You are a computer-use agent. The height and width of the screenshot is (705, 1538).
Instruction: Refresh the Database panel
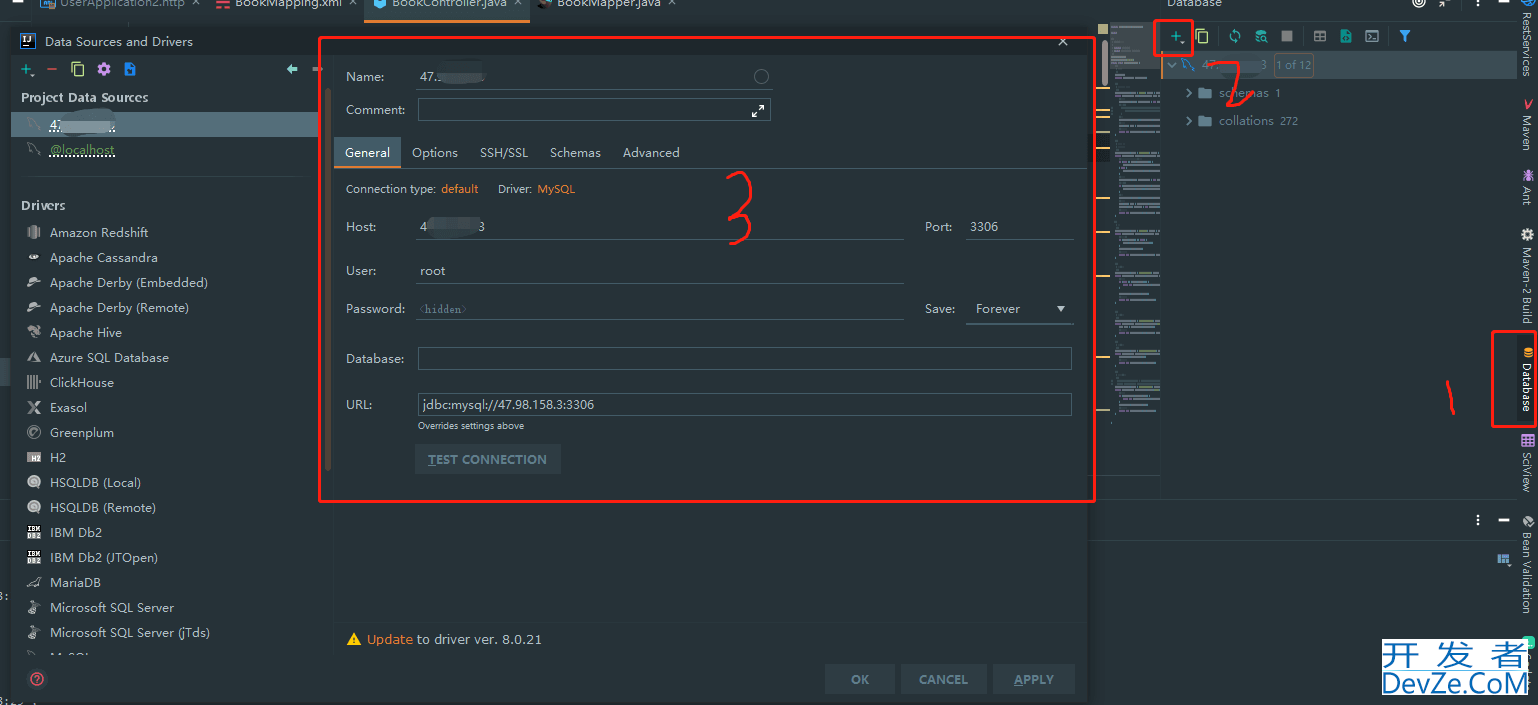pos(1235,36)
